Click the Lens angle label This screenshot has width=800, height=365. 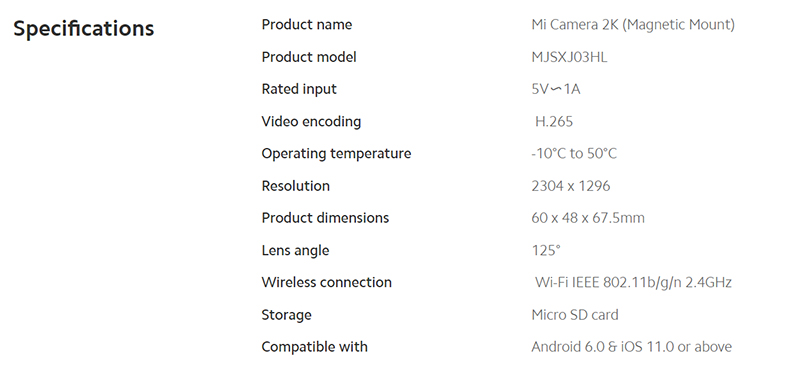[295, 251]
